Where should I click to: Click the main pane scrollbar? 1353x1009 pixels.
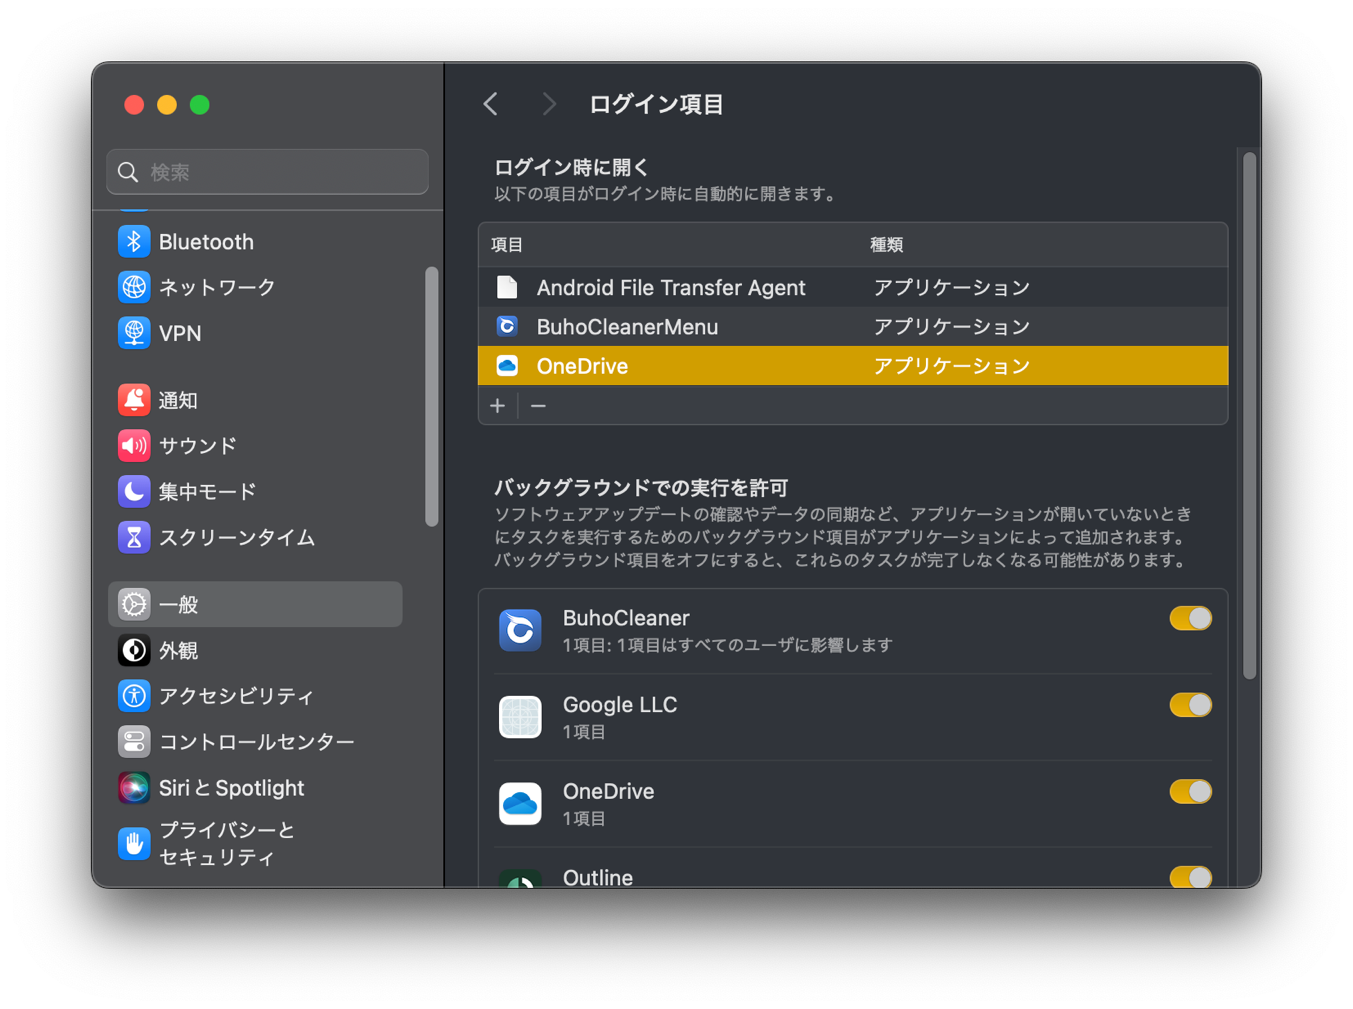[1249, 416]
